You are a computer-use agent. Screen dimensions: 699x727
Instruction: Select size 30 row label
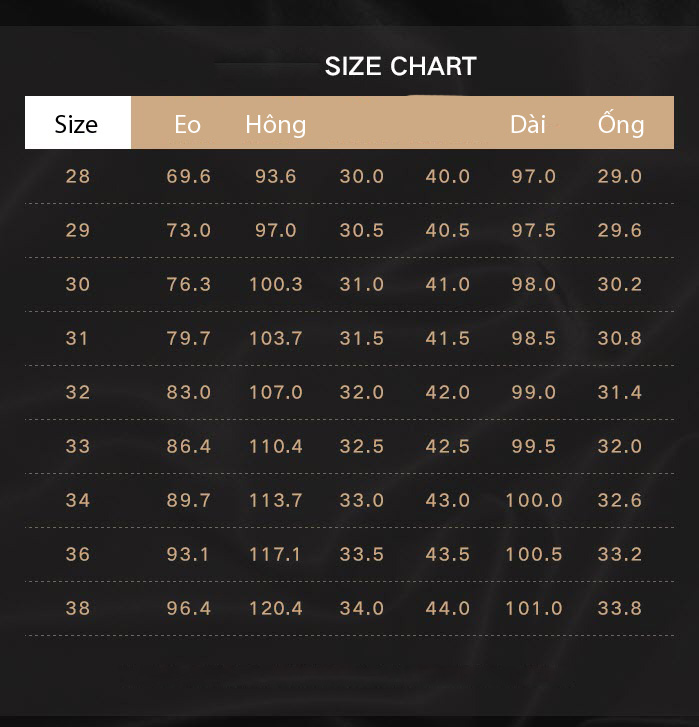point(78,284)
